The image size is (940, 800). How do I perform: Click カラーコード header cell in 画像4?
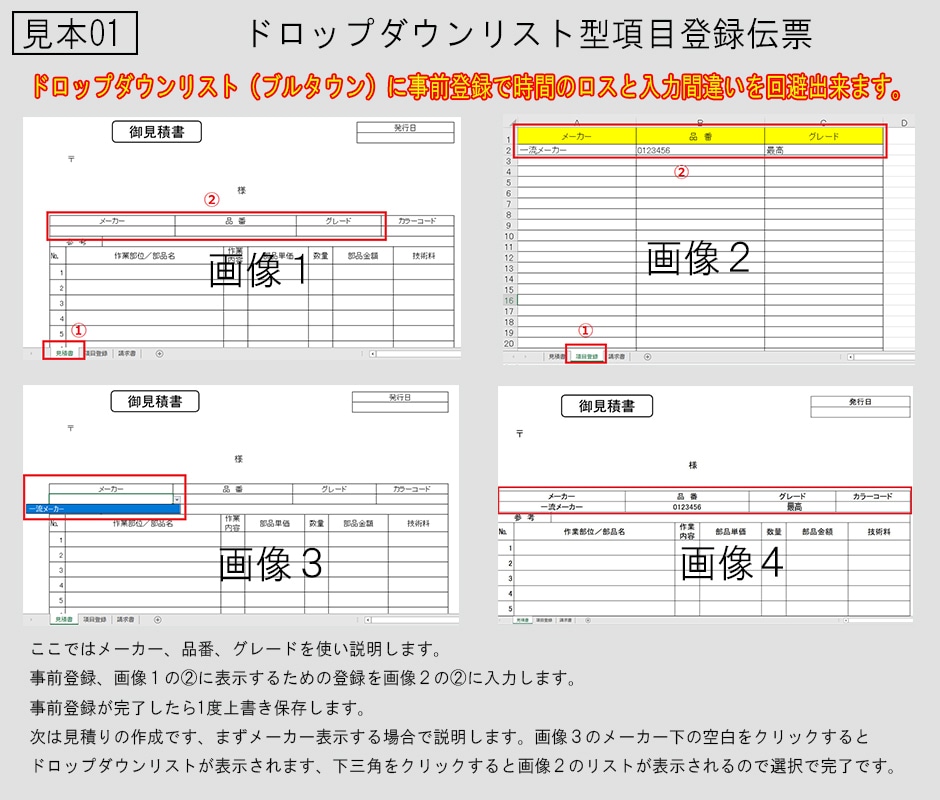click(873, 496)
